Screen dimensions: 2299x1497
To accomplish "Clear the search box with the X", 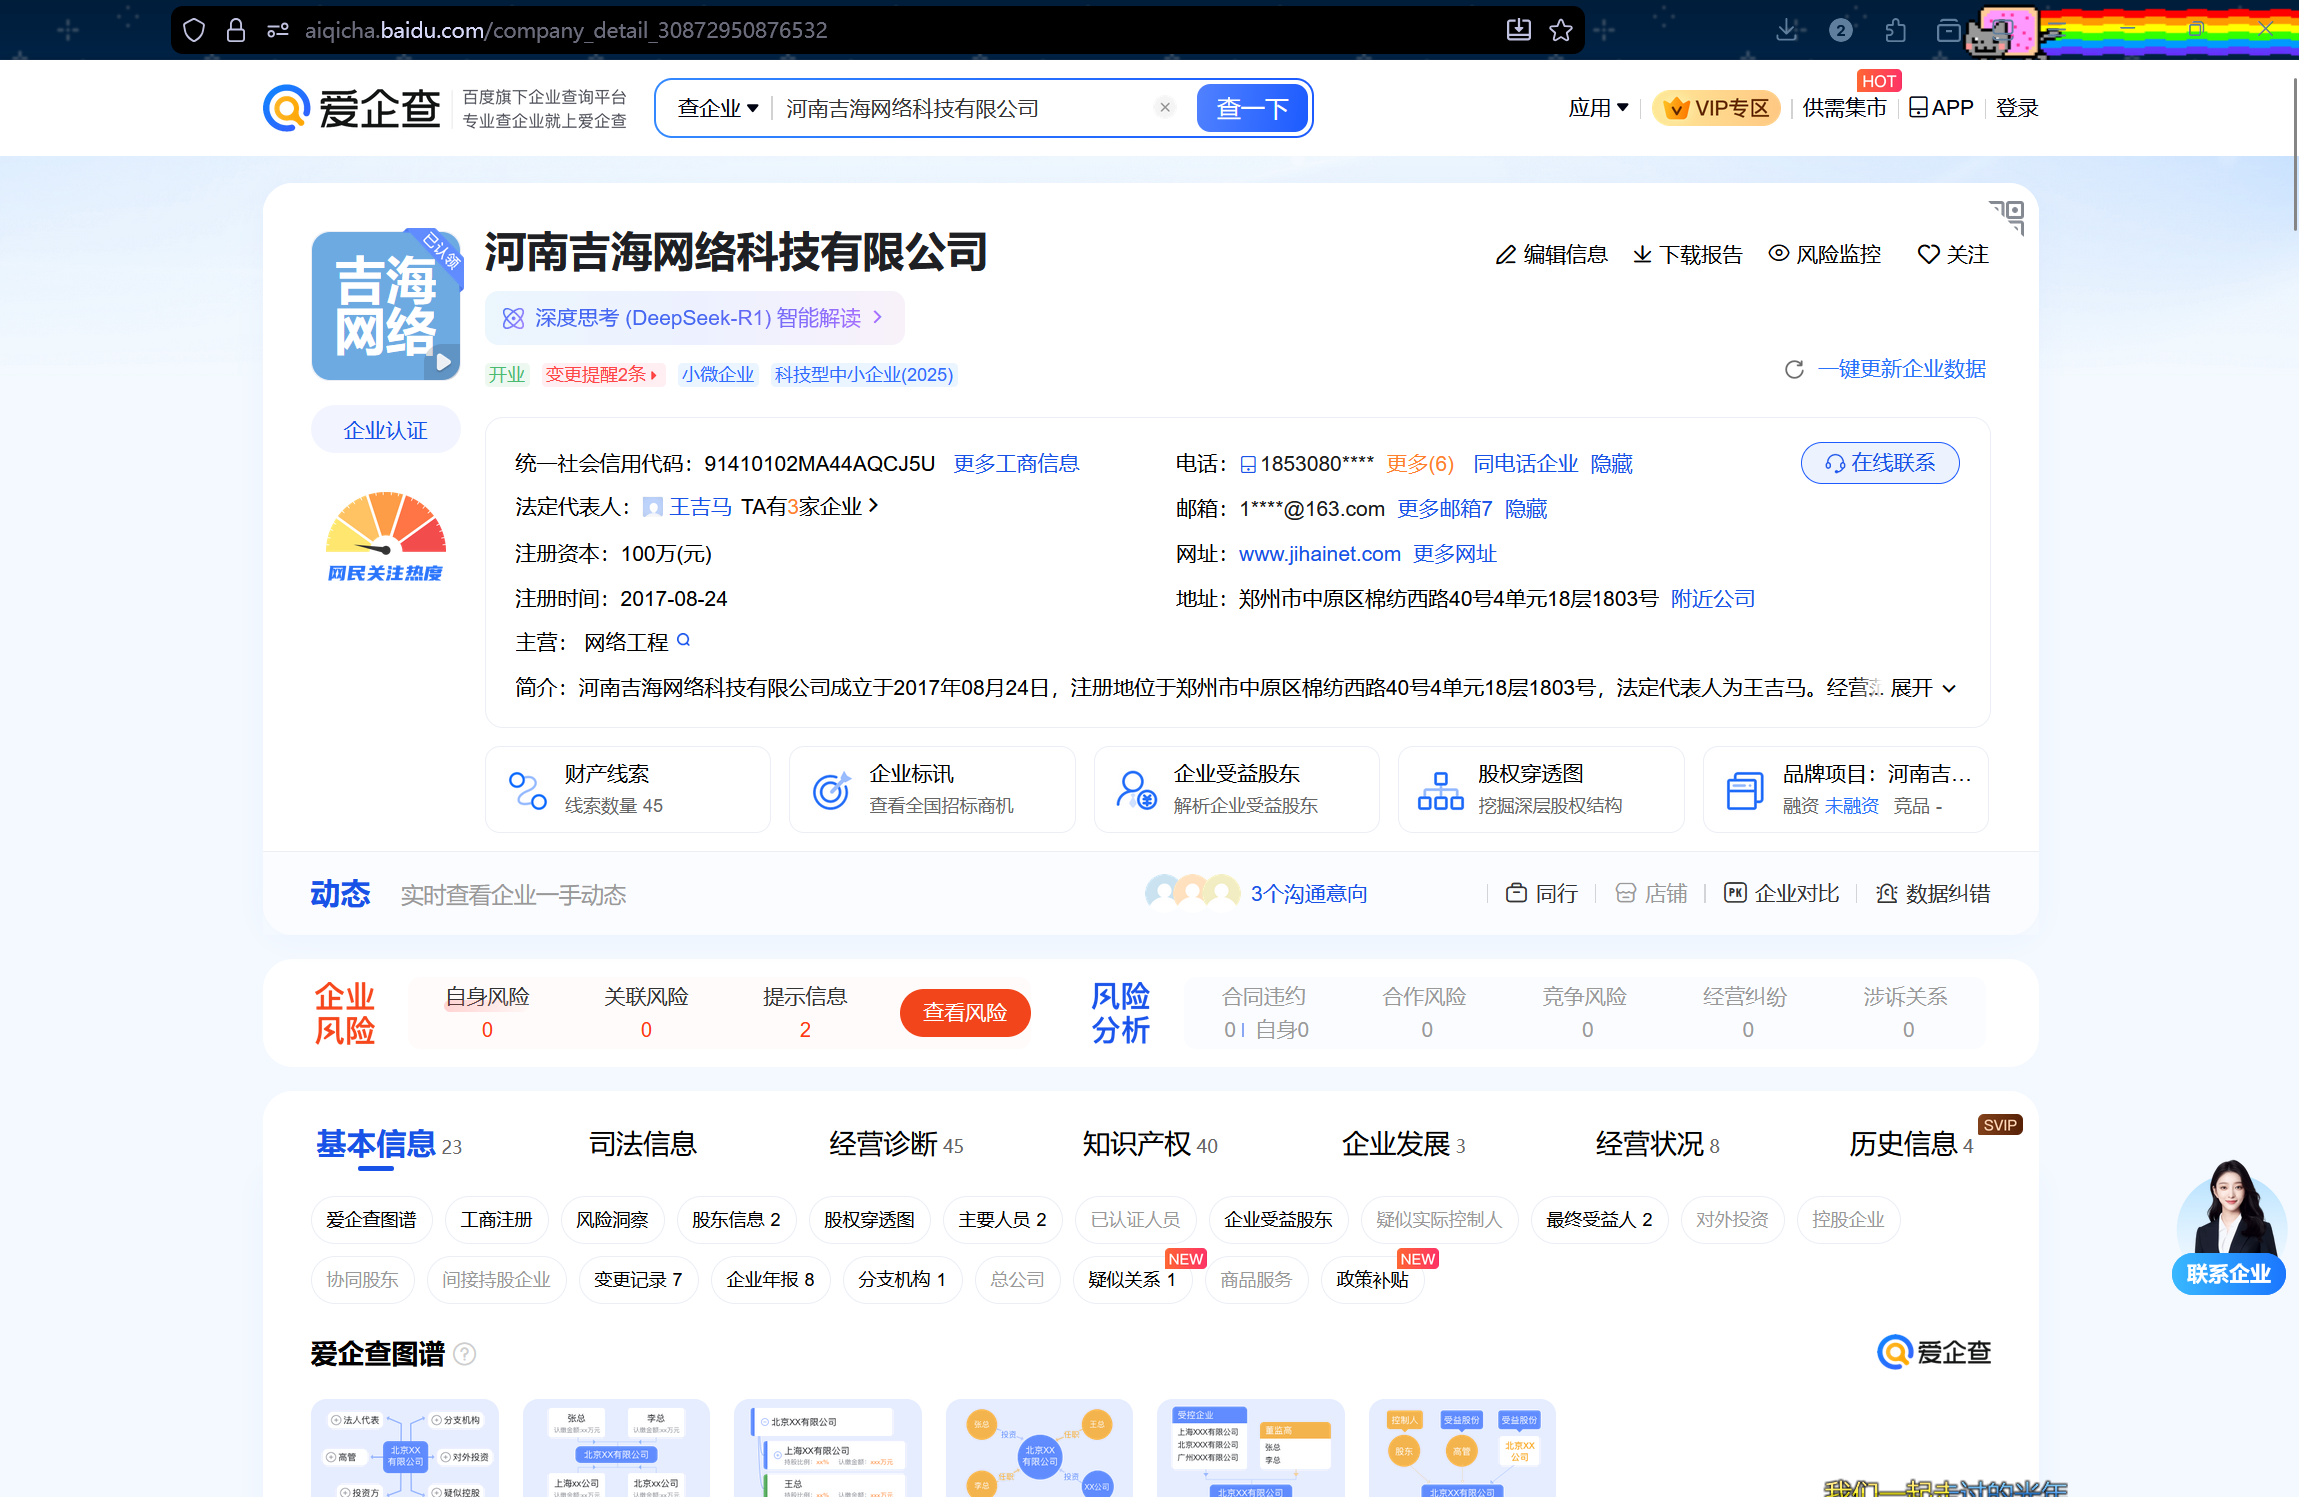I will [1164, 107].
